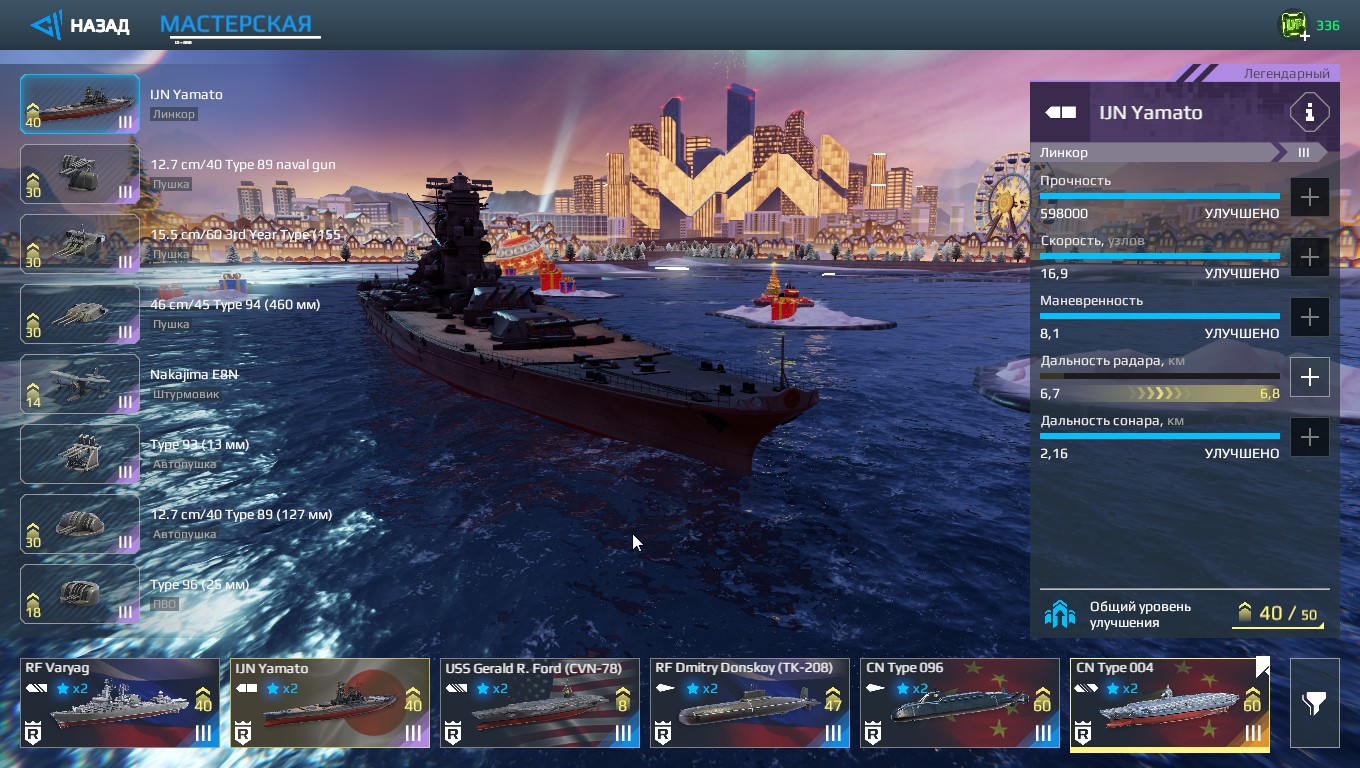Click the R shield badge on CN Type 096

click(873, 734)
